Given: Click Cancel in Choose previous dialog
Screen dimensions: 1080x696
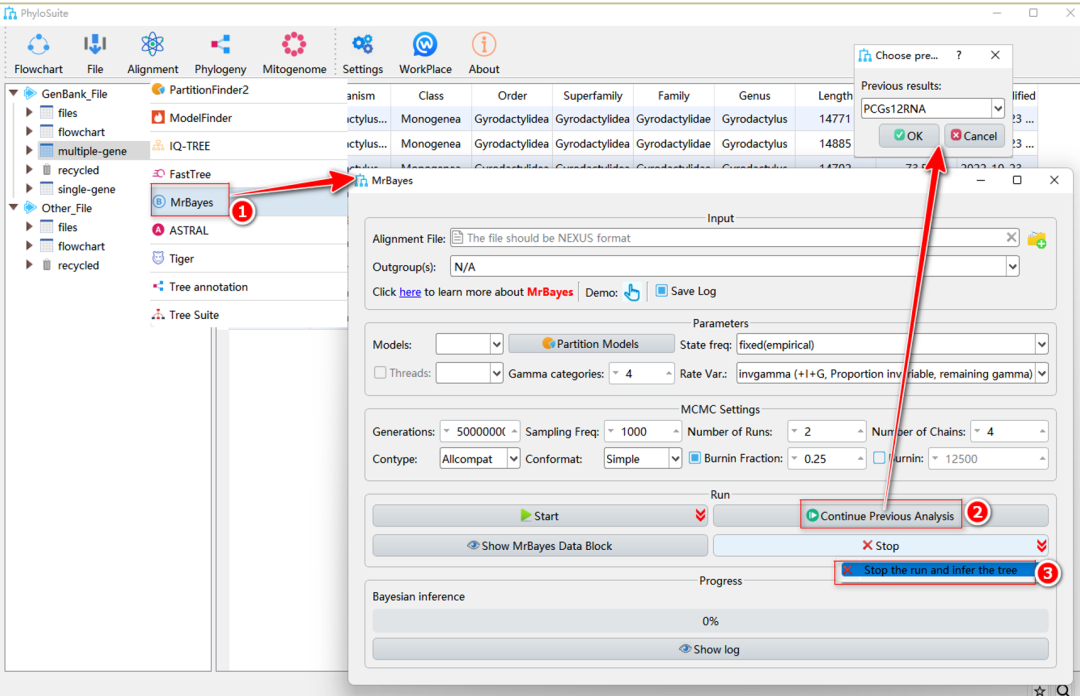Looking at the screenshot, I should [974, 136].
